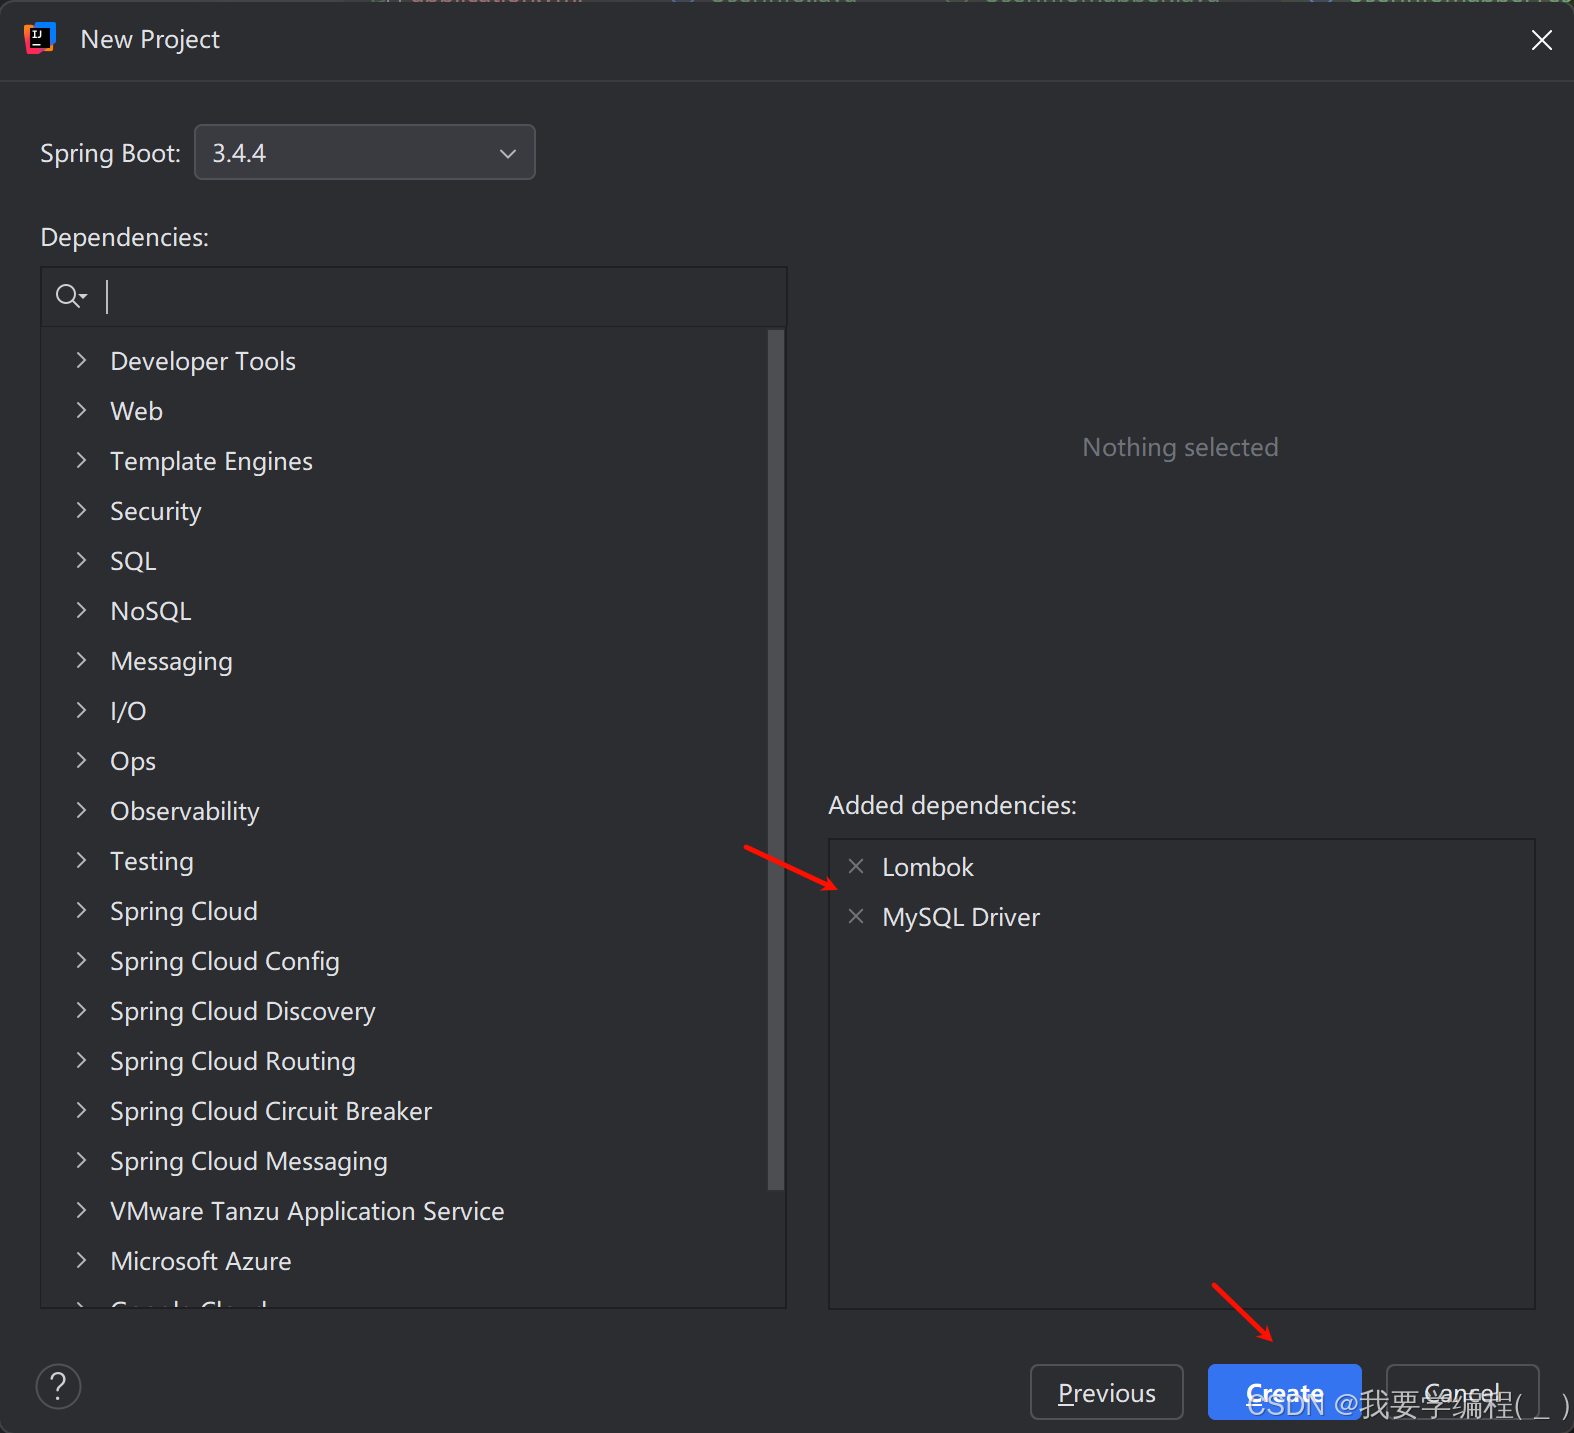Click the IntelliJ IDEA logo icon
This screenshot has height=1433, width=1574.
[39, 38]
